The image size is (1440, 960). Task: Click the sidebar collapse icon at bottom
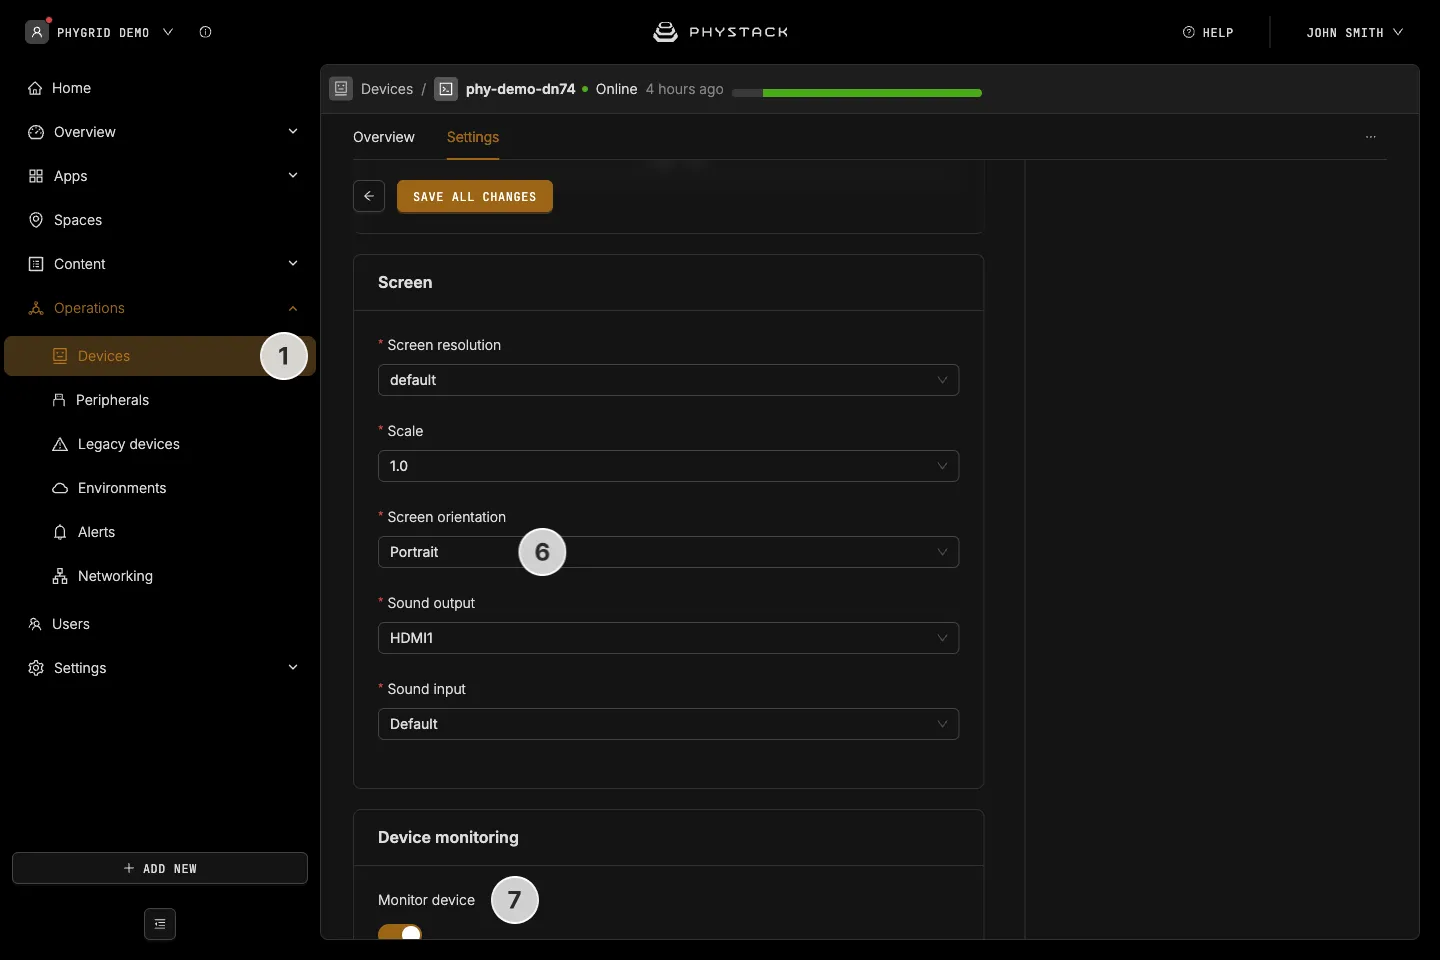coord(160,924)
